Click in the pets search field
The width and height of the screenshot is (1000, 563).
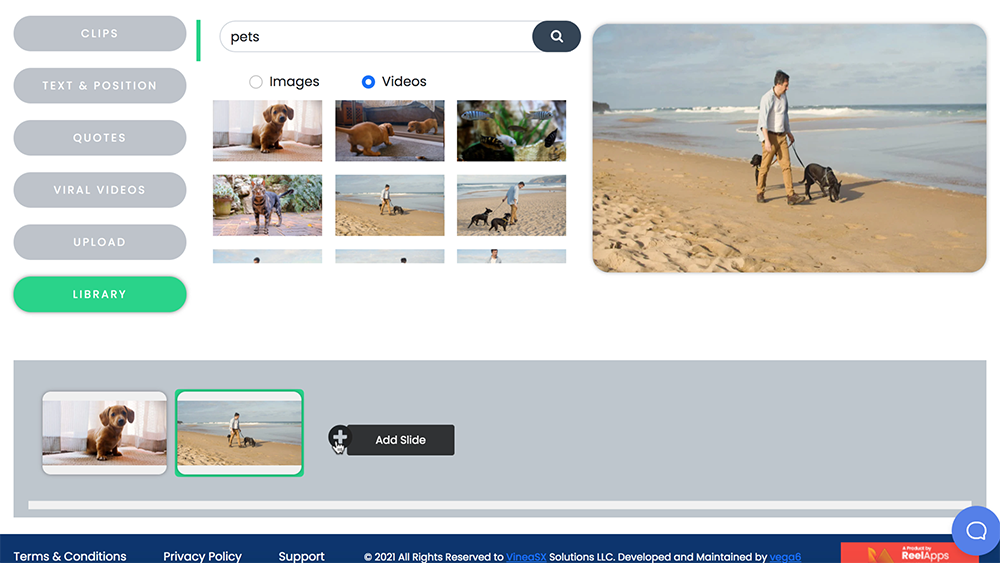point(375,37)
